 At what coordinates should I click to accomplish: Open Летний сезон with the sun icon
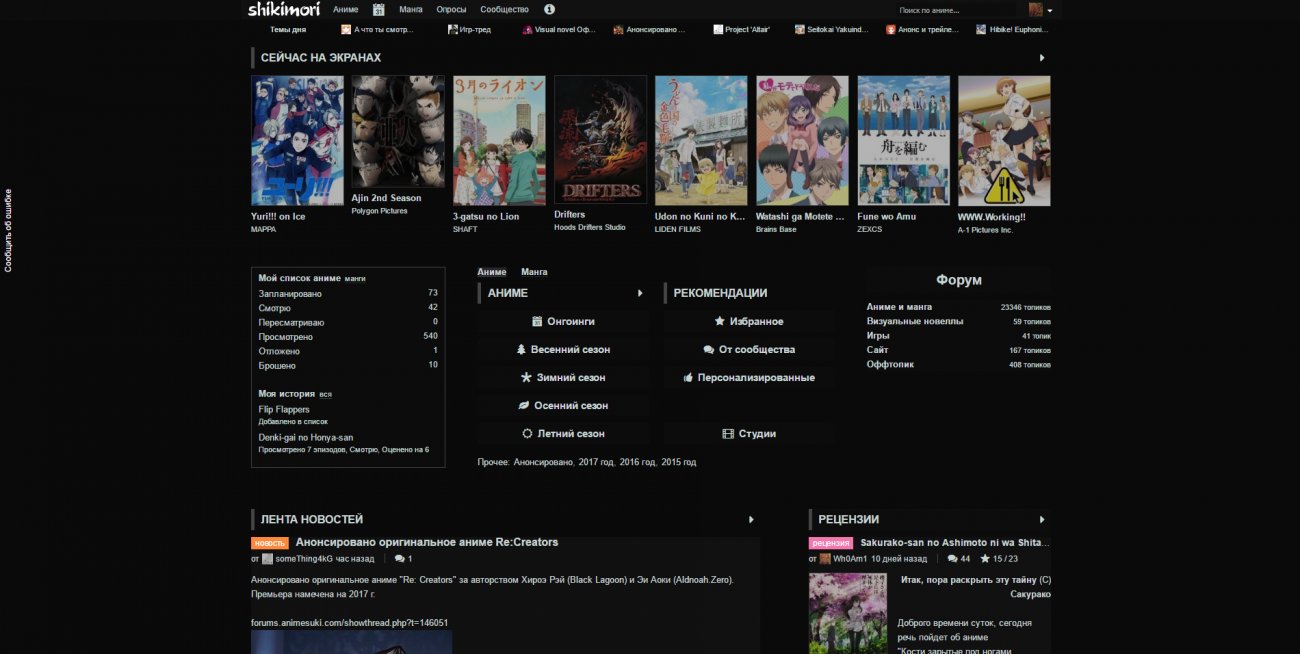tap(563, 434)
